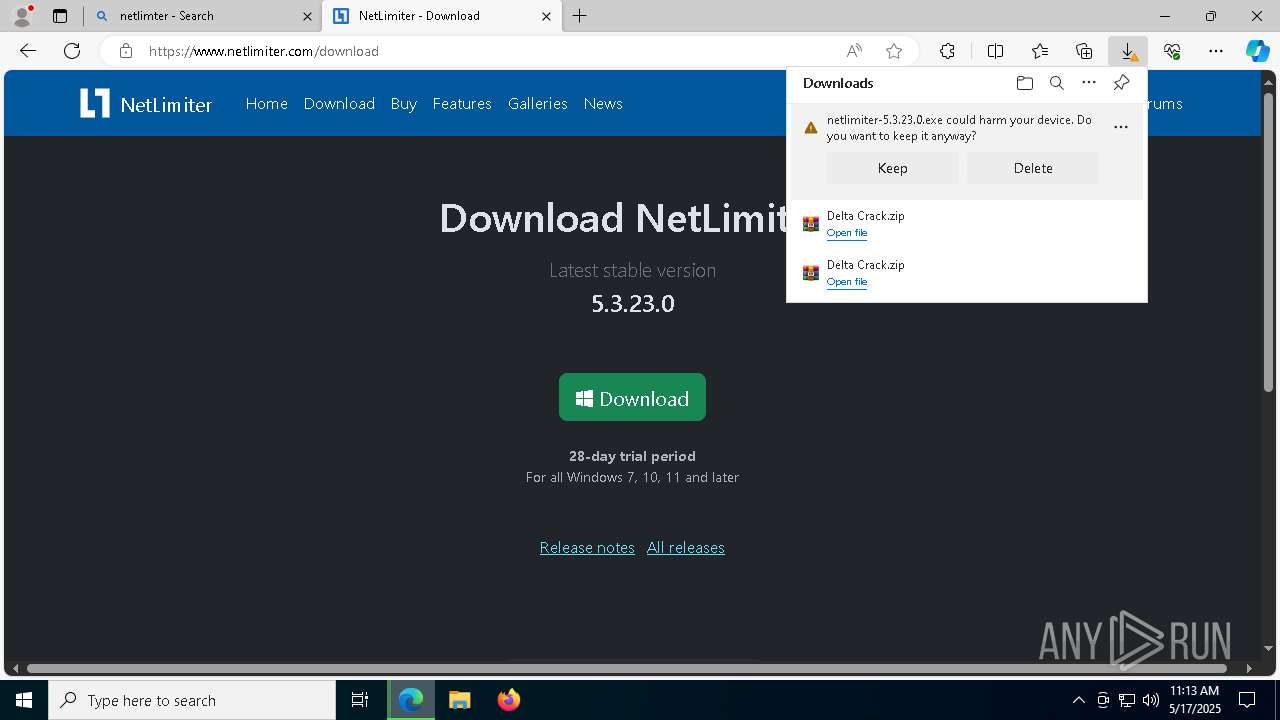Open News in site navigation
The width and height of the screenshot is (1280, 720).
click(603, 103)
